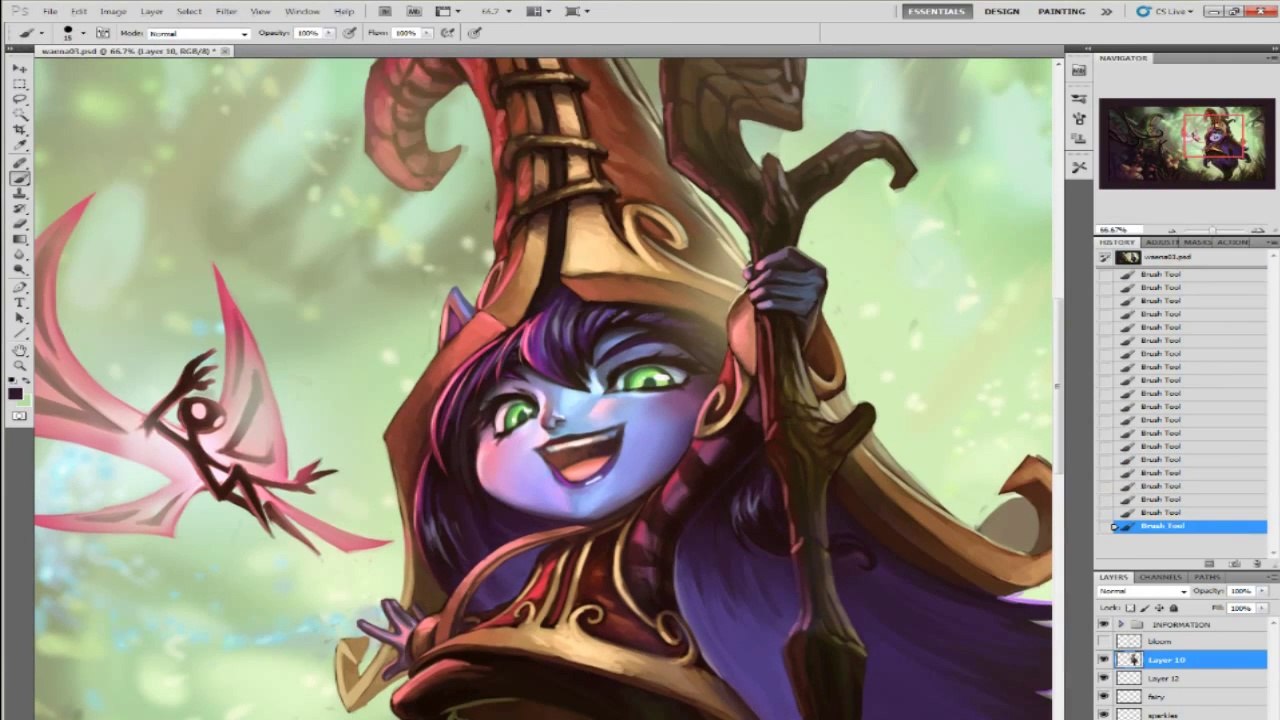Select the Eyedropper tool
Screen dimensions: 1280x720
tap(19, 146)
